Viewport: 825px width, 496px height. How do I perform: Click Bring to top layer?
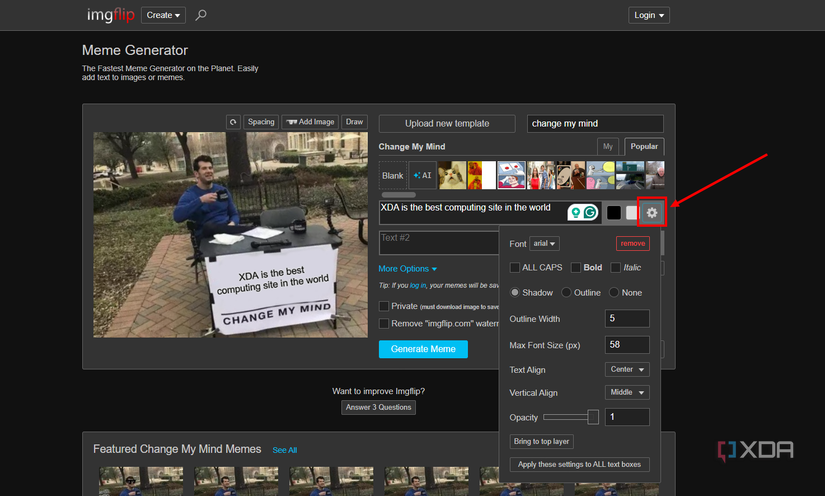541,441
